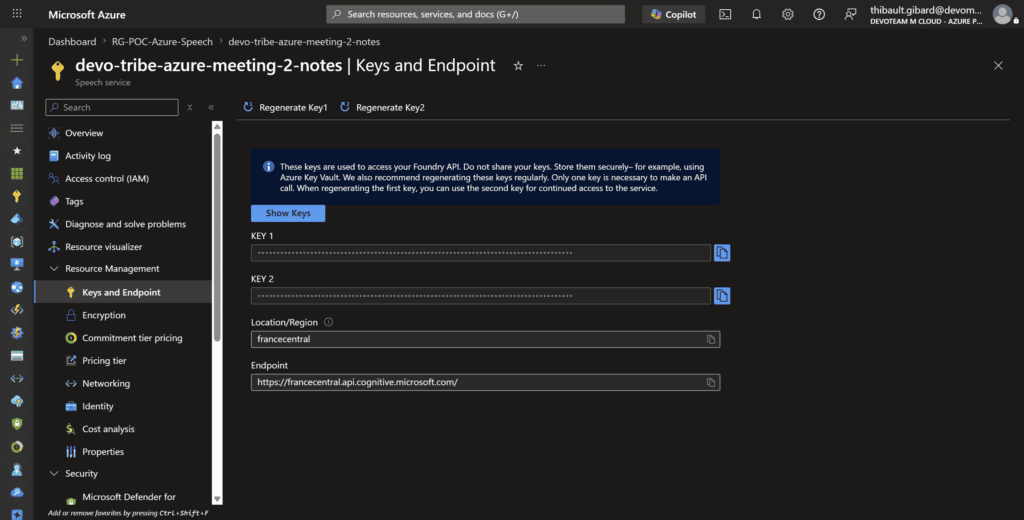This screenshot has height=520, width=1024.
Task: Click Microsoft Azure home title
Action: pyautogui.click(x=87, y=14)
